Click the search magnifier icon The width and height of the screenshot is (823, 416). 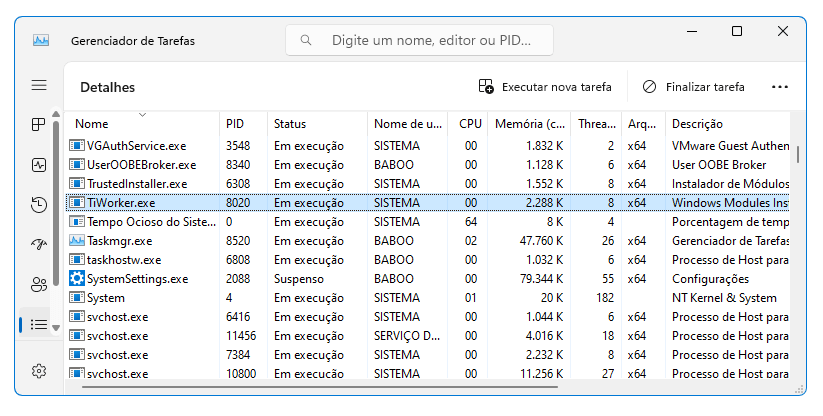point(305,40)
